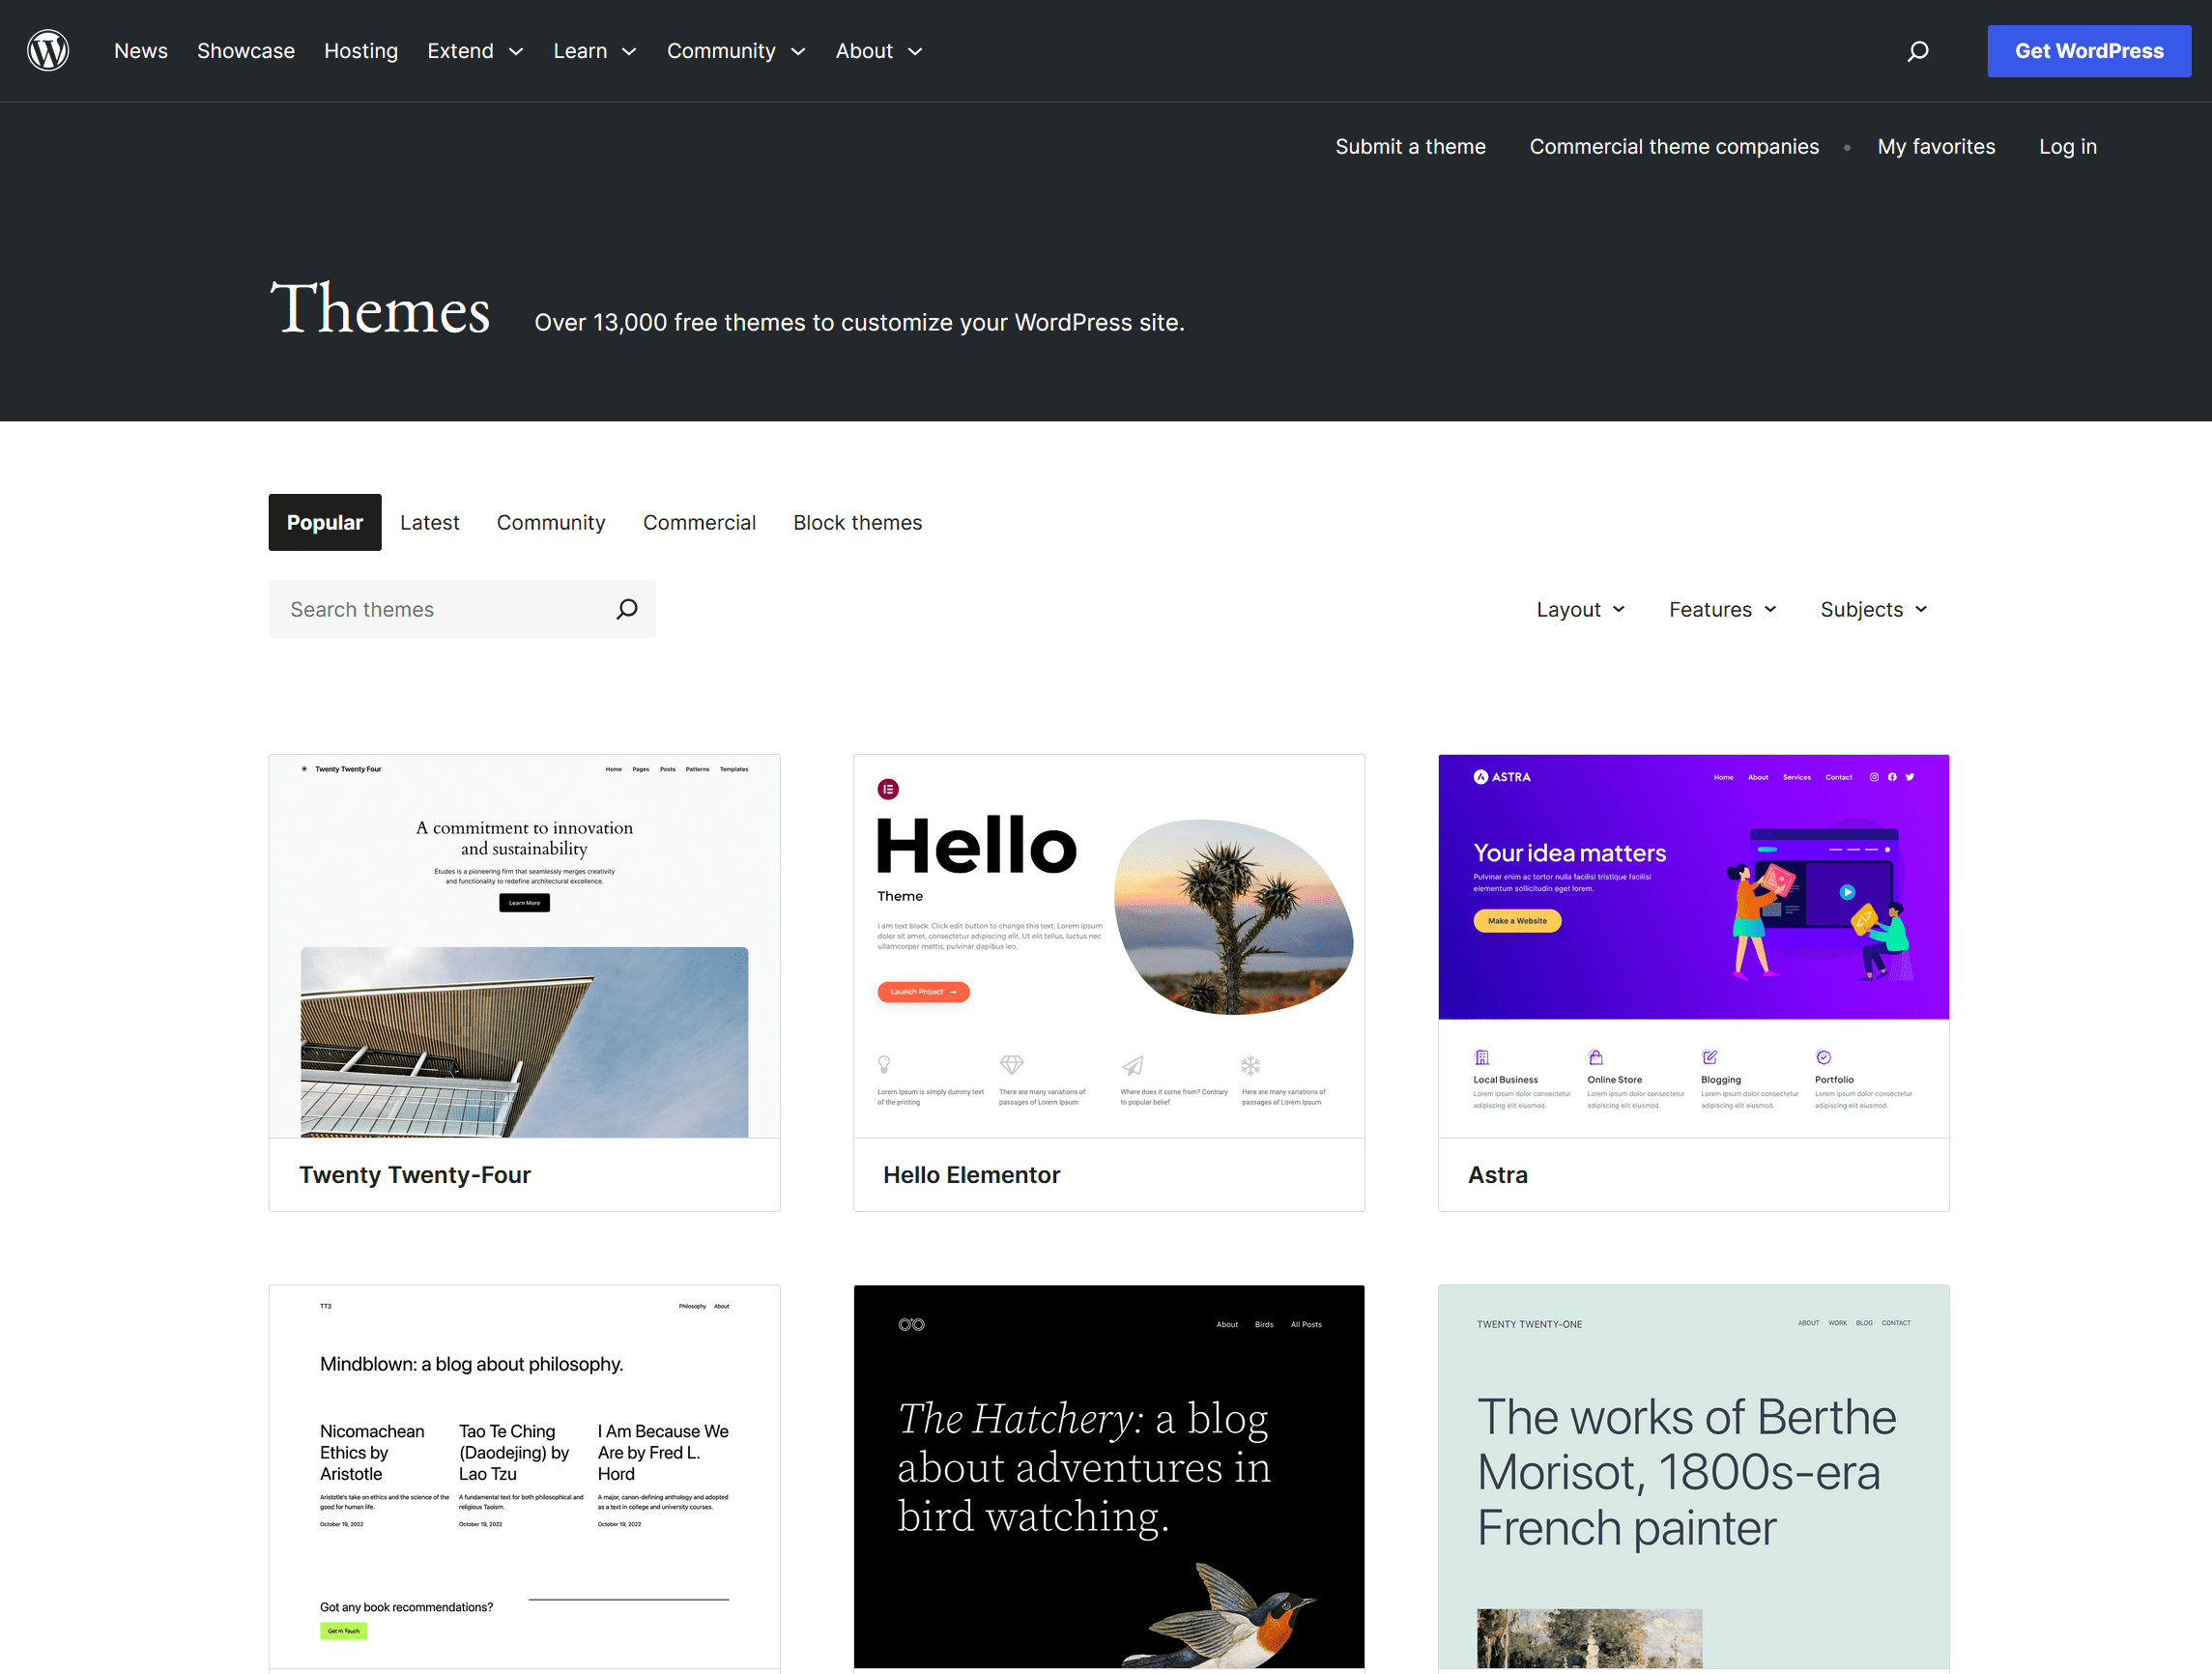Select the Block themes tab

click(x=857, y=522)
